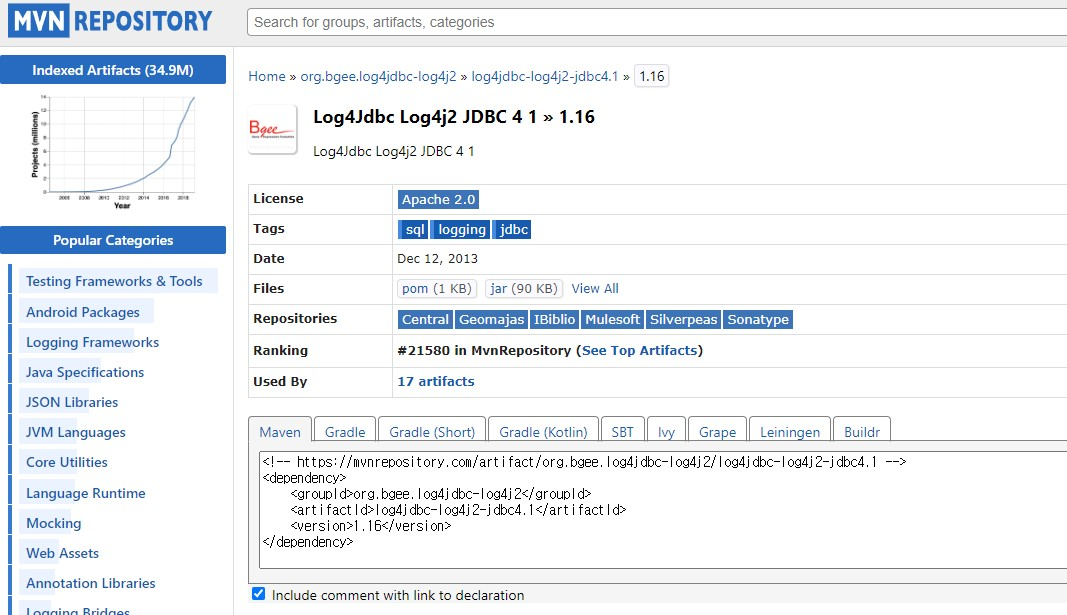Open the Central repository badge
Viewport: 1067px width, 615px height.
[x=425, y=319]
